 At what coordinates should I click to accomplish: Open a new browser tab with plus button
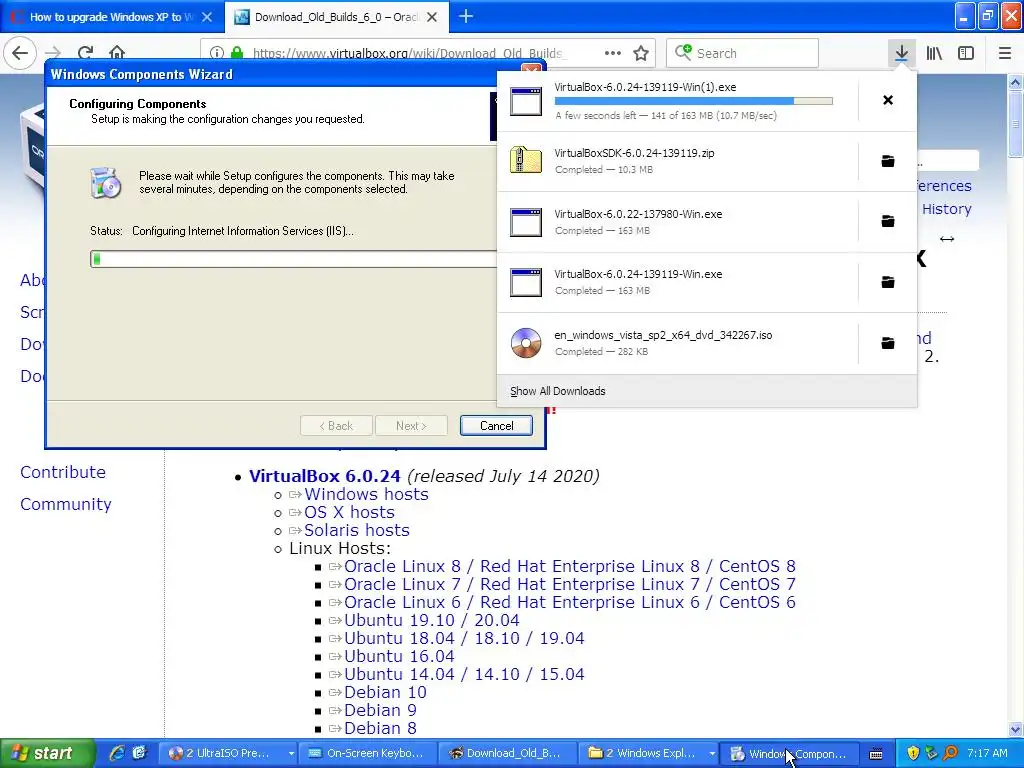point(466,17)
